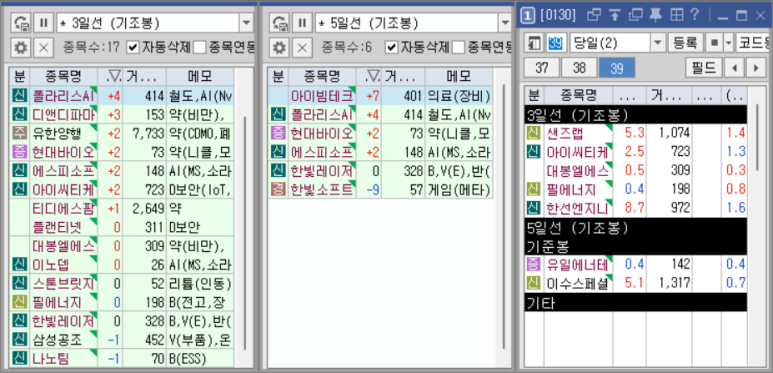The image size is (773, 373).
Task: Click the refresh icon in the 3일선 panel
Action: pyautogui.click(x=21, y=23)
